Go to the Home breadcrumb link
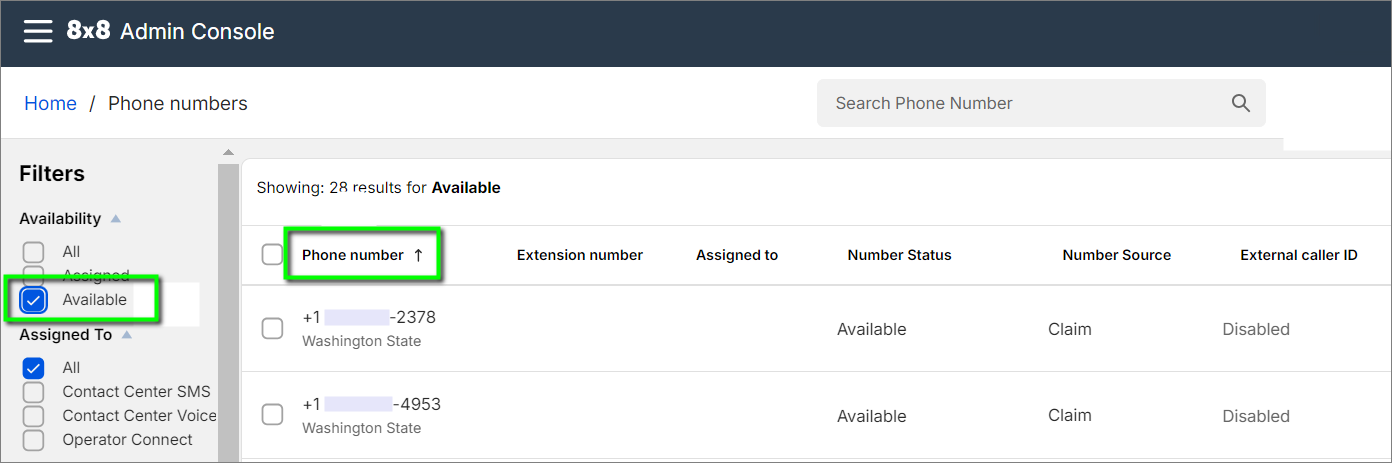This screenshot has width=1392, height=463. coord(50,104)
